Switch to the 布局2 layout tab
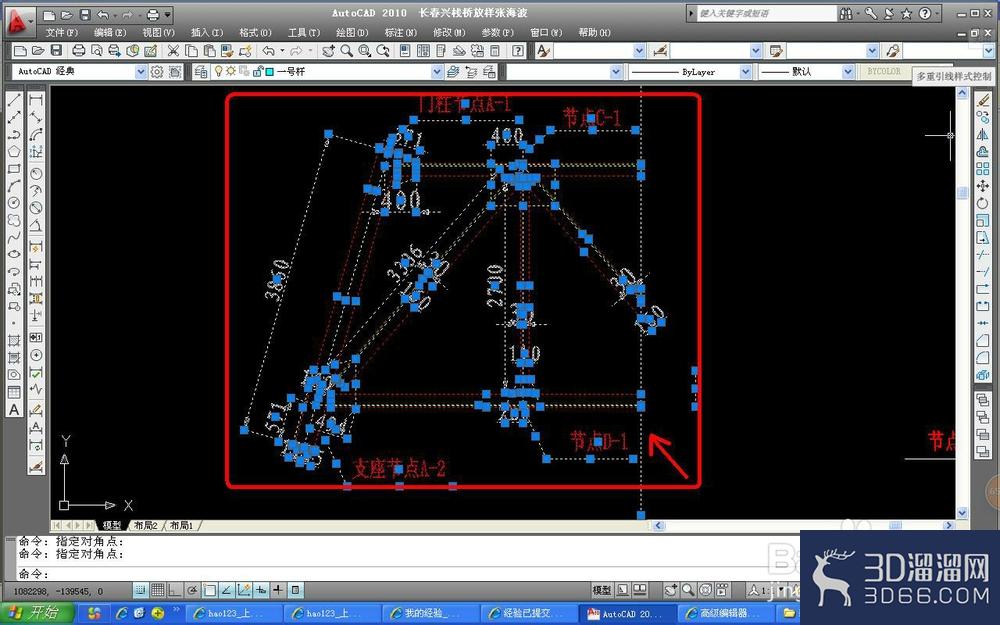This screenshot has width=1000, height=625. point(146,526)
